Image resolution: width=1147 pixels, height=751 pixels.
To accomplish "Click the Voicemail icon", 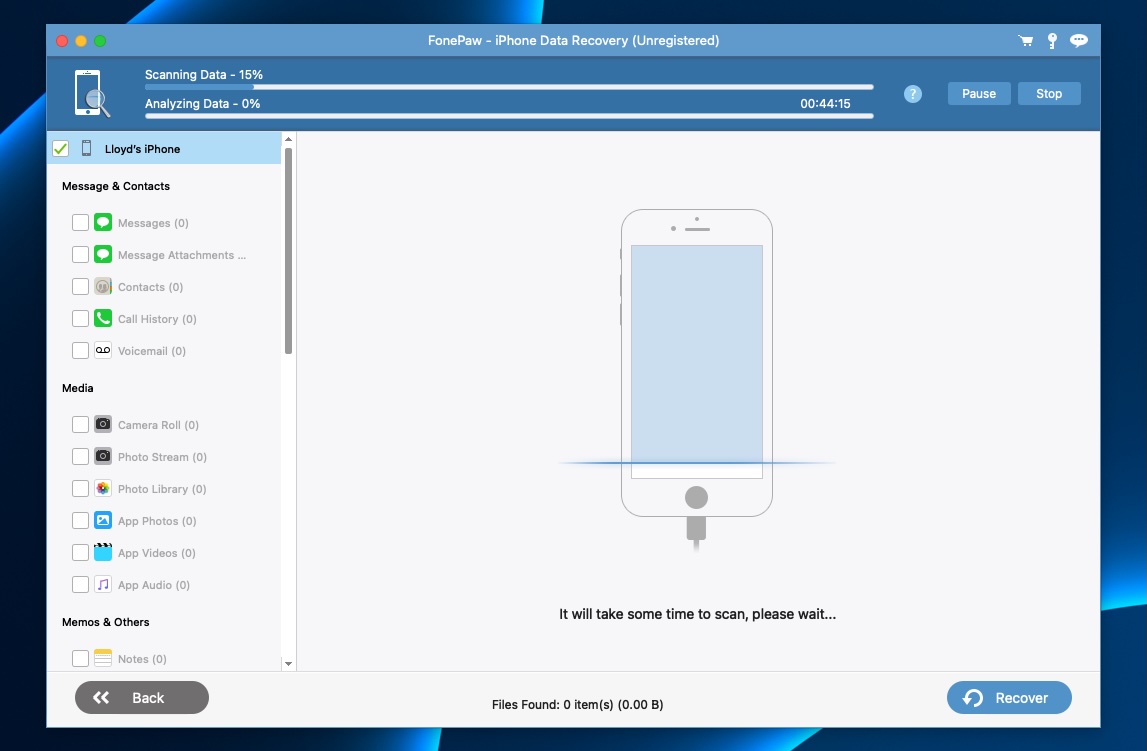I will point(103,350).
